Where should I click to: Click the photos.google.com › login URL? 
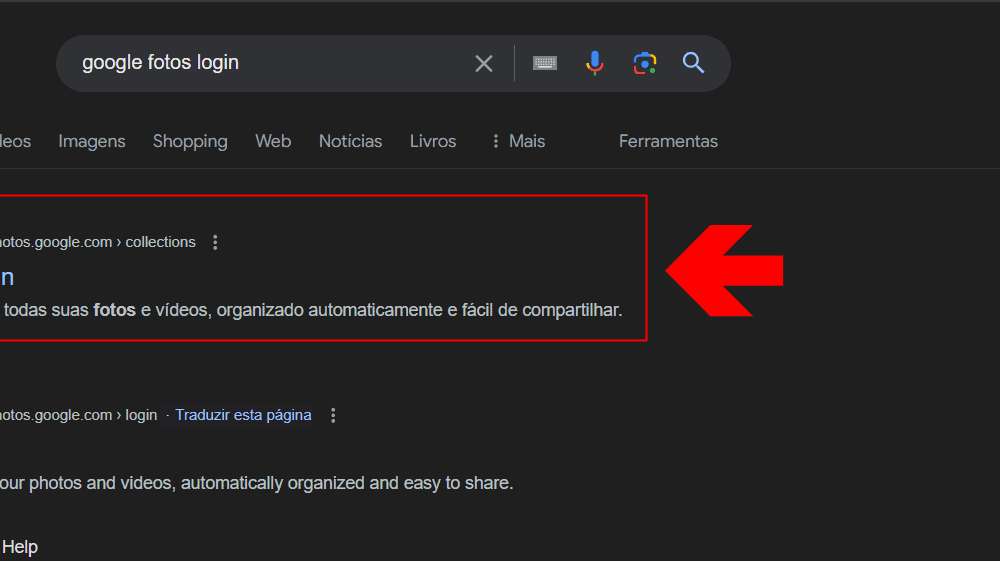point(78,415)
